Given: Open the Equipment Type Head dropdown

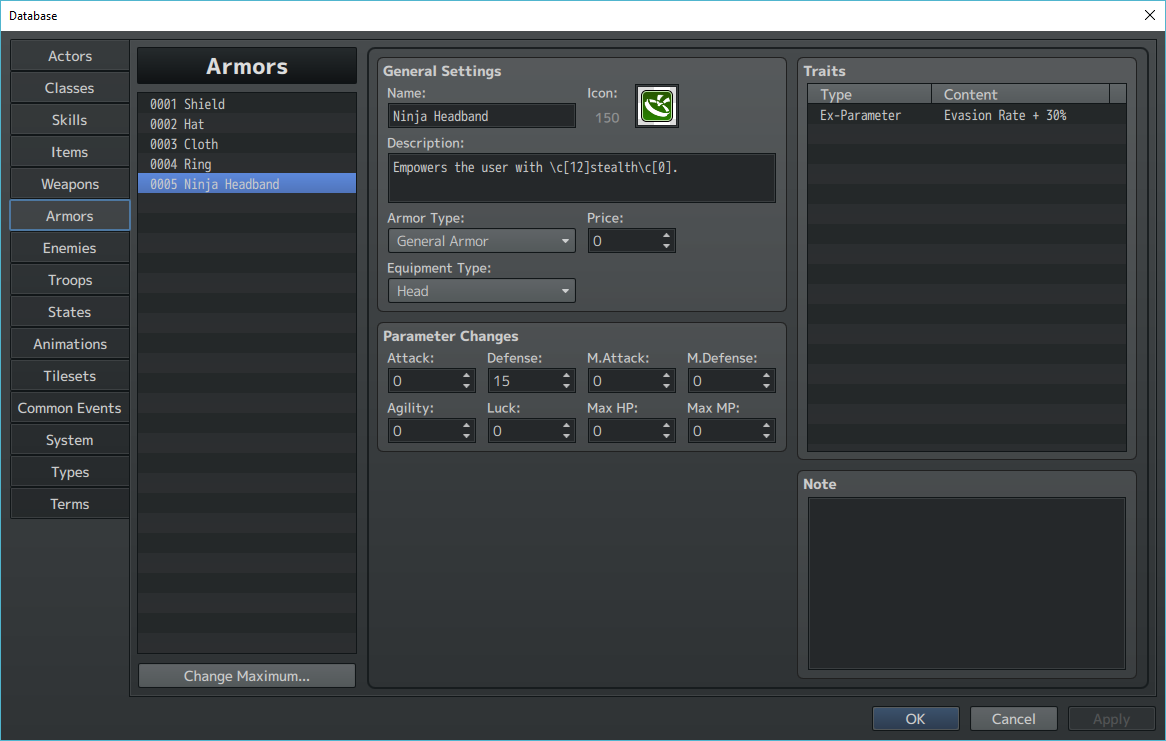Looking at the screenshot, I should point(481,291).
